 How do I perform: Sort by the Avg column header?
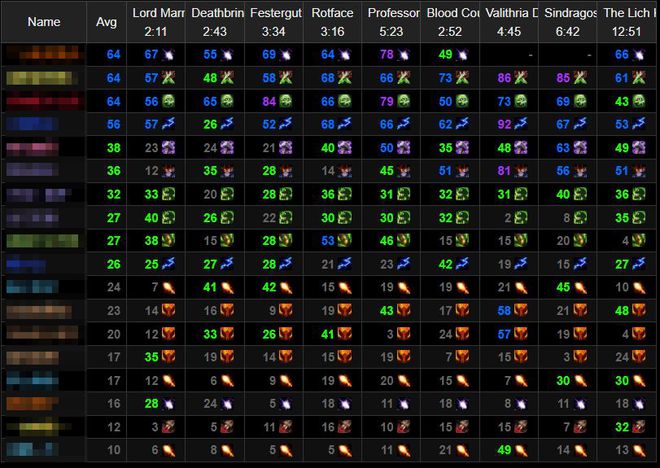pos(106,22)
